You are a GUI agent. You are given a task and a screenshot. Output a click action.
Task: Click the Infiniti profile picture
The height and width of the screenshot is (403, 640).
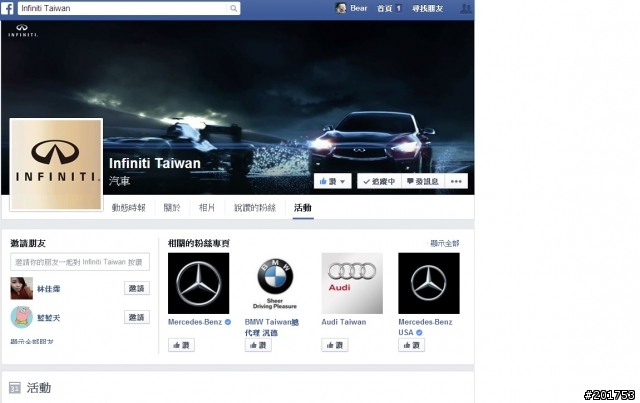56,165
